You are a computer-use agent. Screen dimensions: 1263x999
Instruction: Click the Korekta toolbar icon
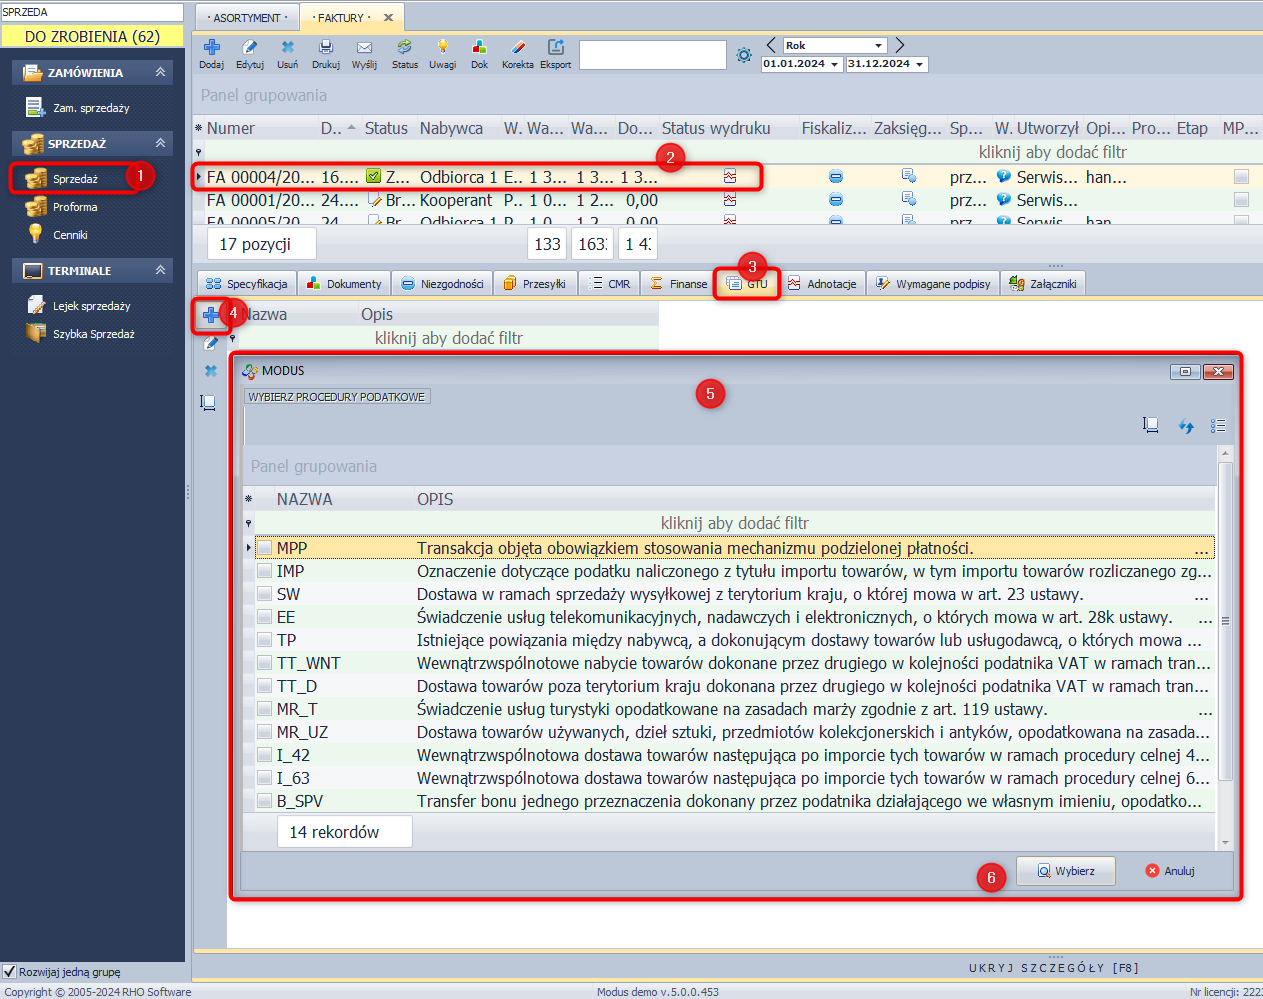point(517,48)
